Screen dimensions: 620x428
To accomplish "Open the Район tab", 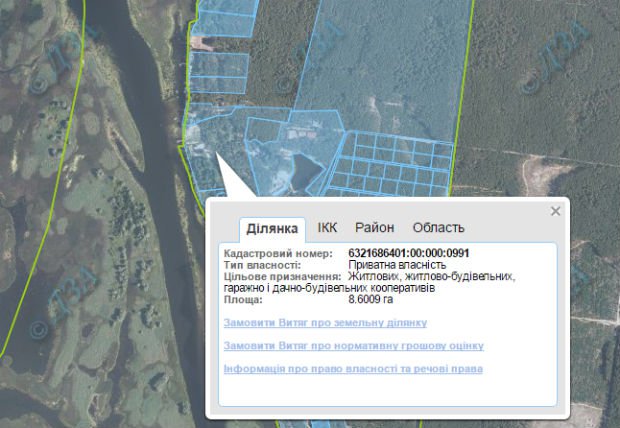I will tap(374, 228).
